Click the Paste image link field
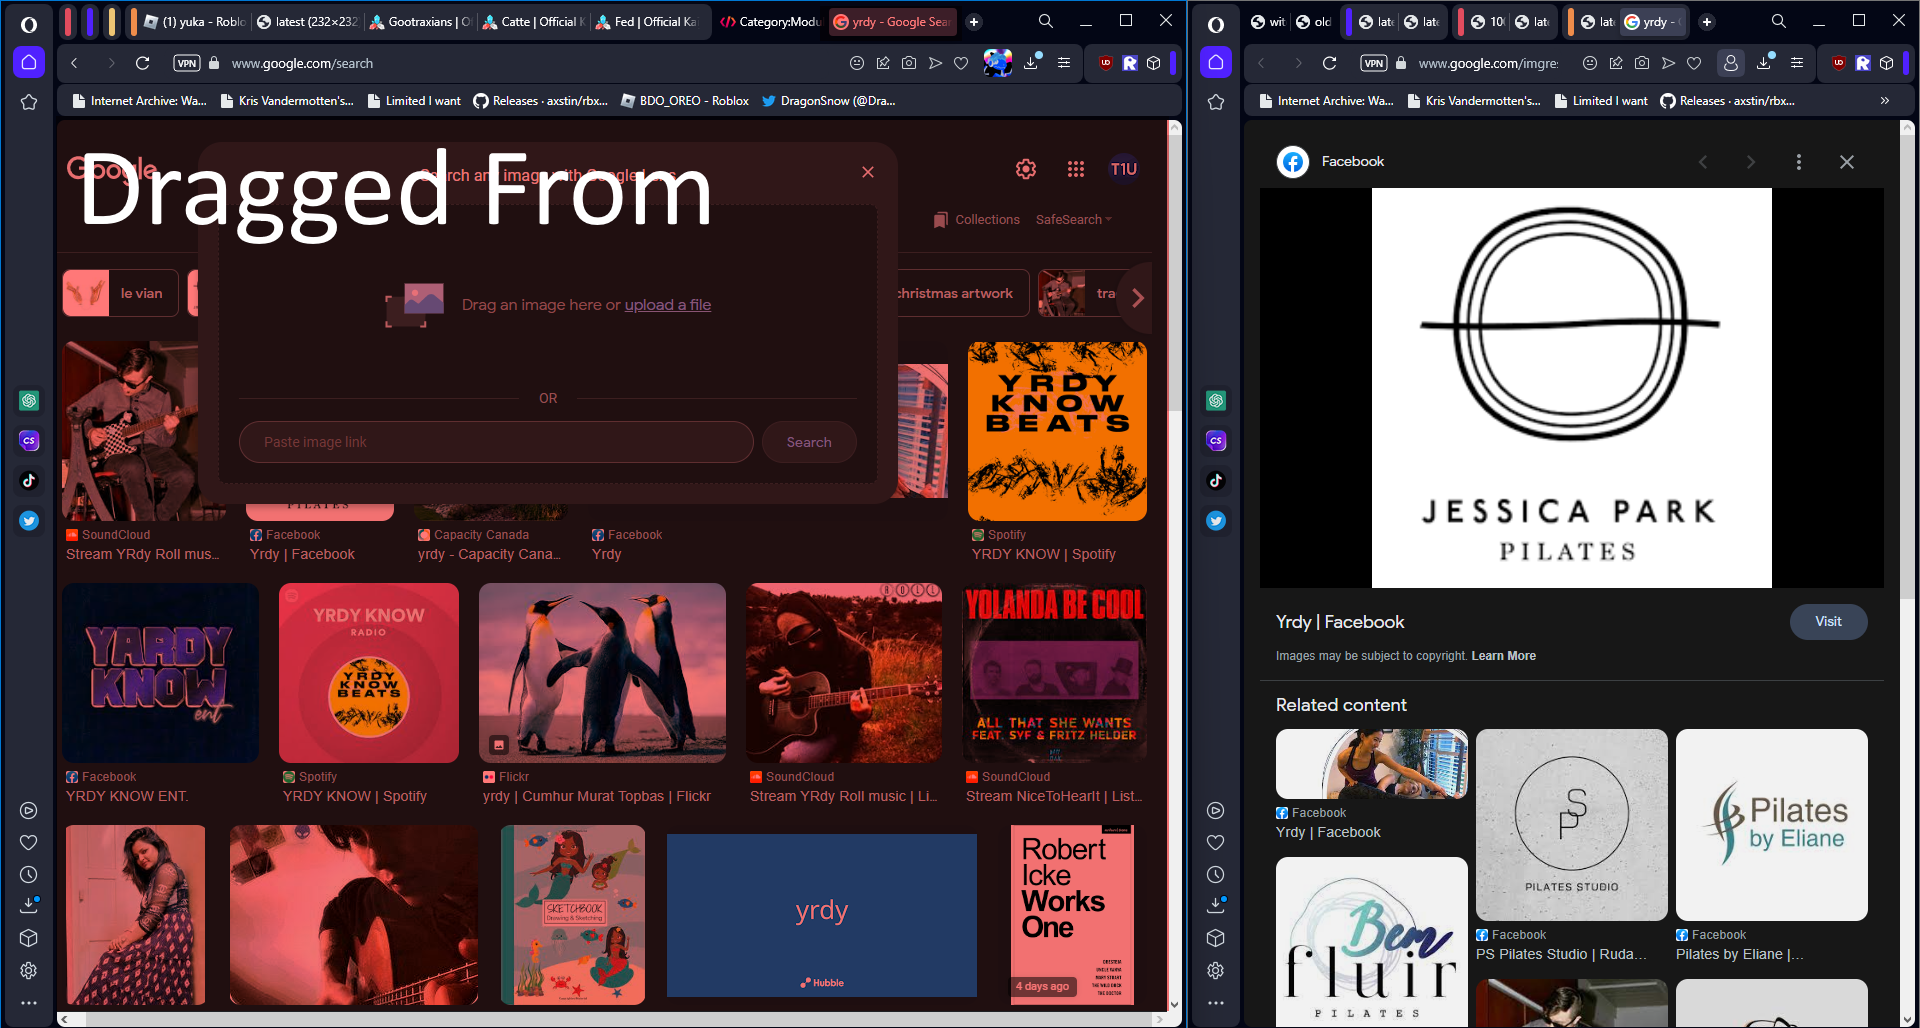The height and width of the screenshot is (1028, 1920). point(496,442)
